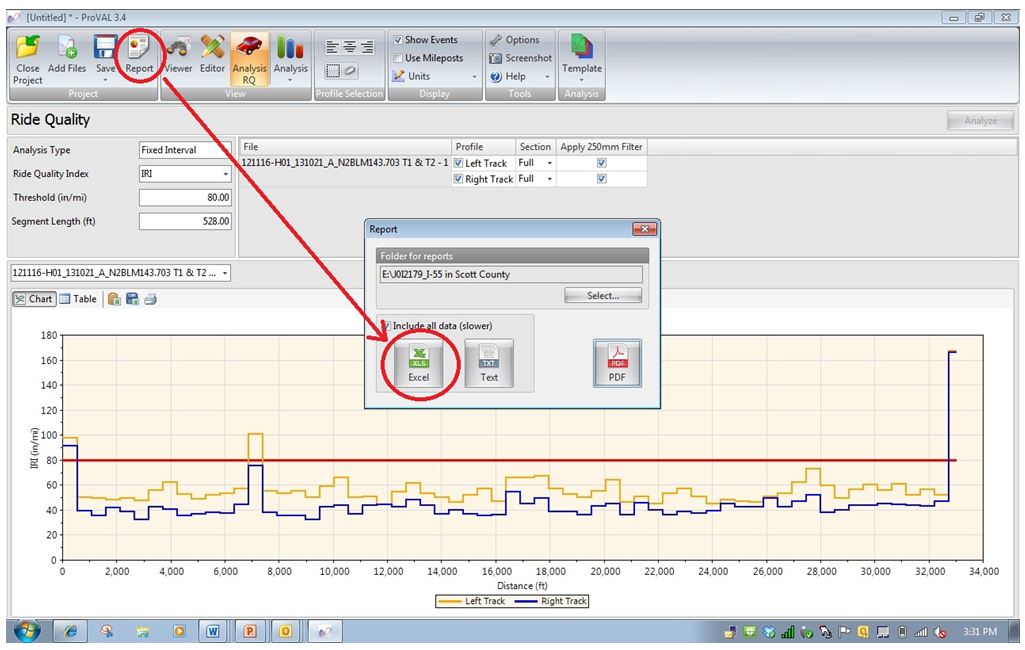Open the Template analysis icon
Image resolution: width=1025 pixels, height=650 pixels.
tap(581, 55)
